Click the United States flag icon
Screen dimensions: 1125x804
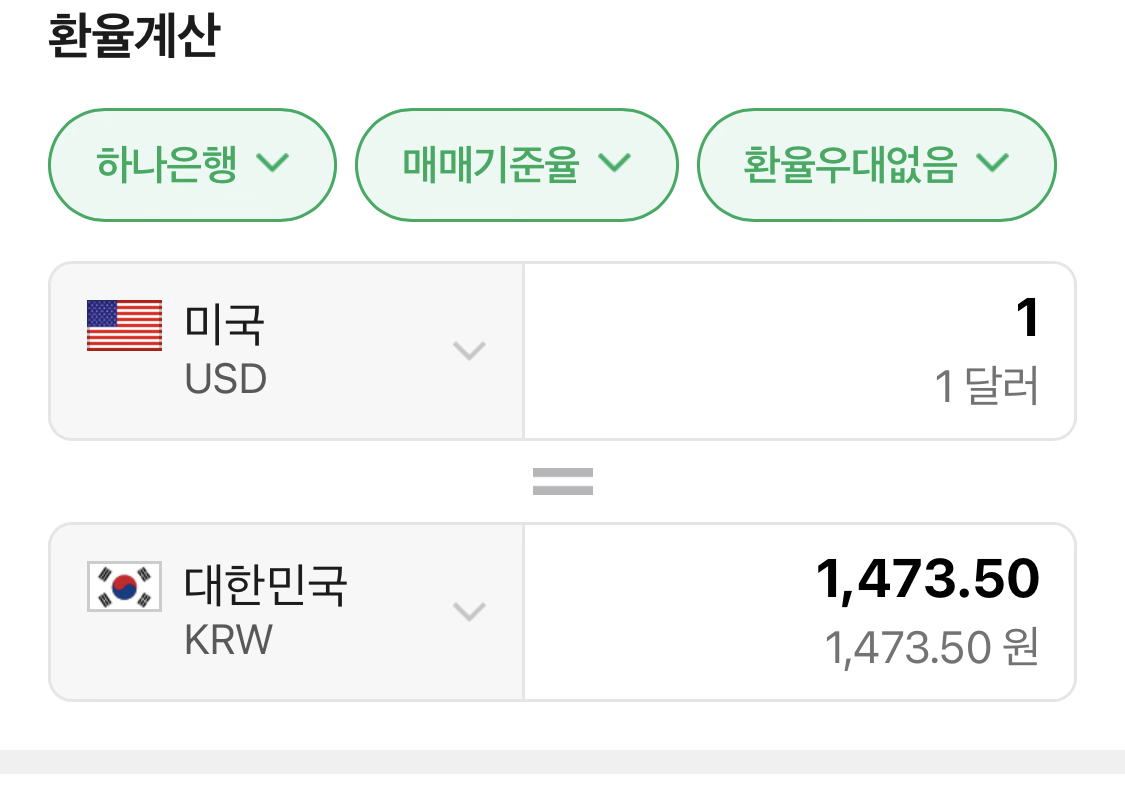tap(124, 325)
